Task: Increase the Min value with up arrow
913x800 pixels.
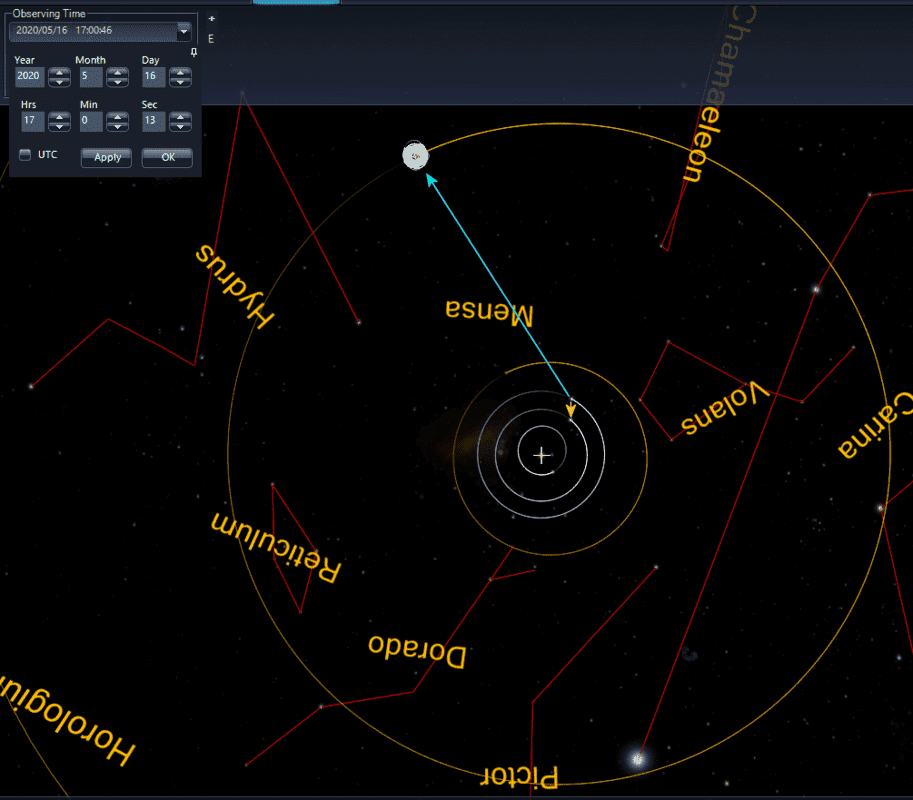Action: tap(118, 116)
